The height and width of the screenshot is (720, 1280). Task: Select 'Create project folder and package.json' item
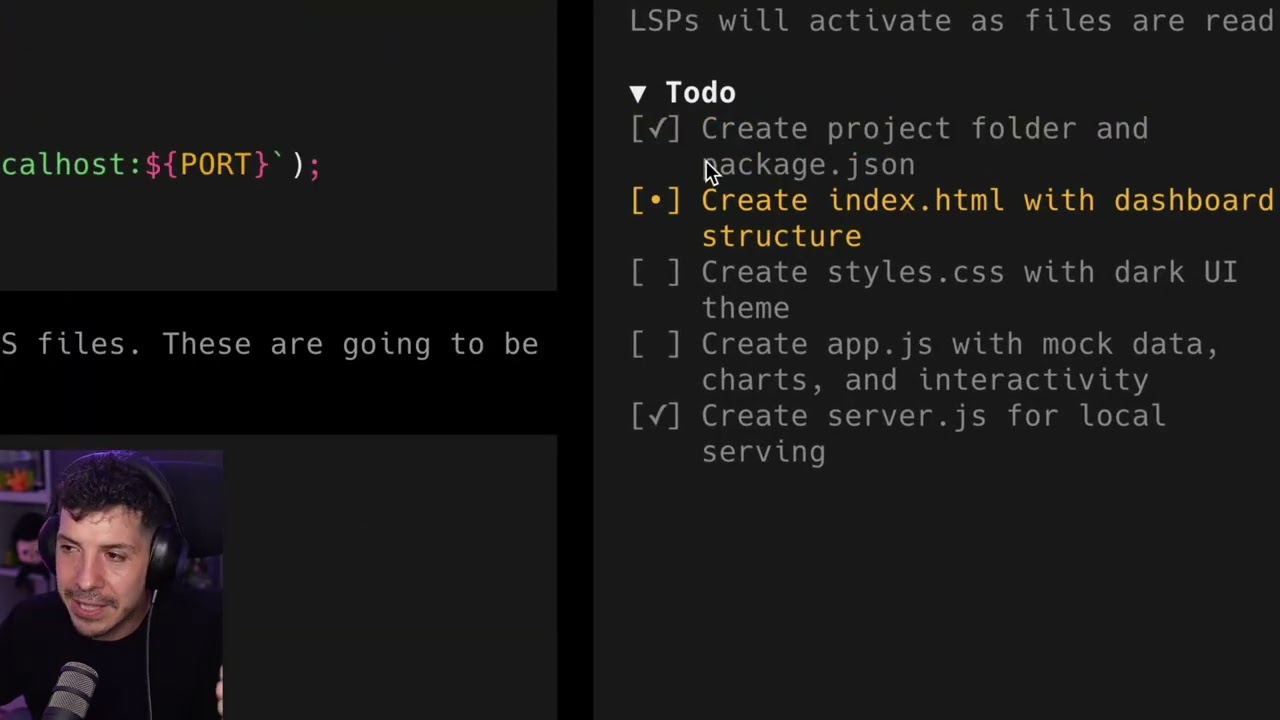(925, 147)
